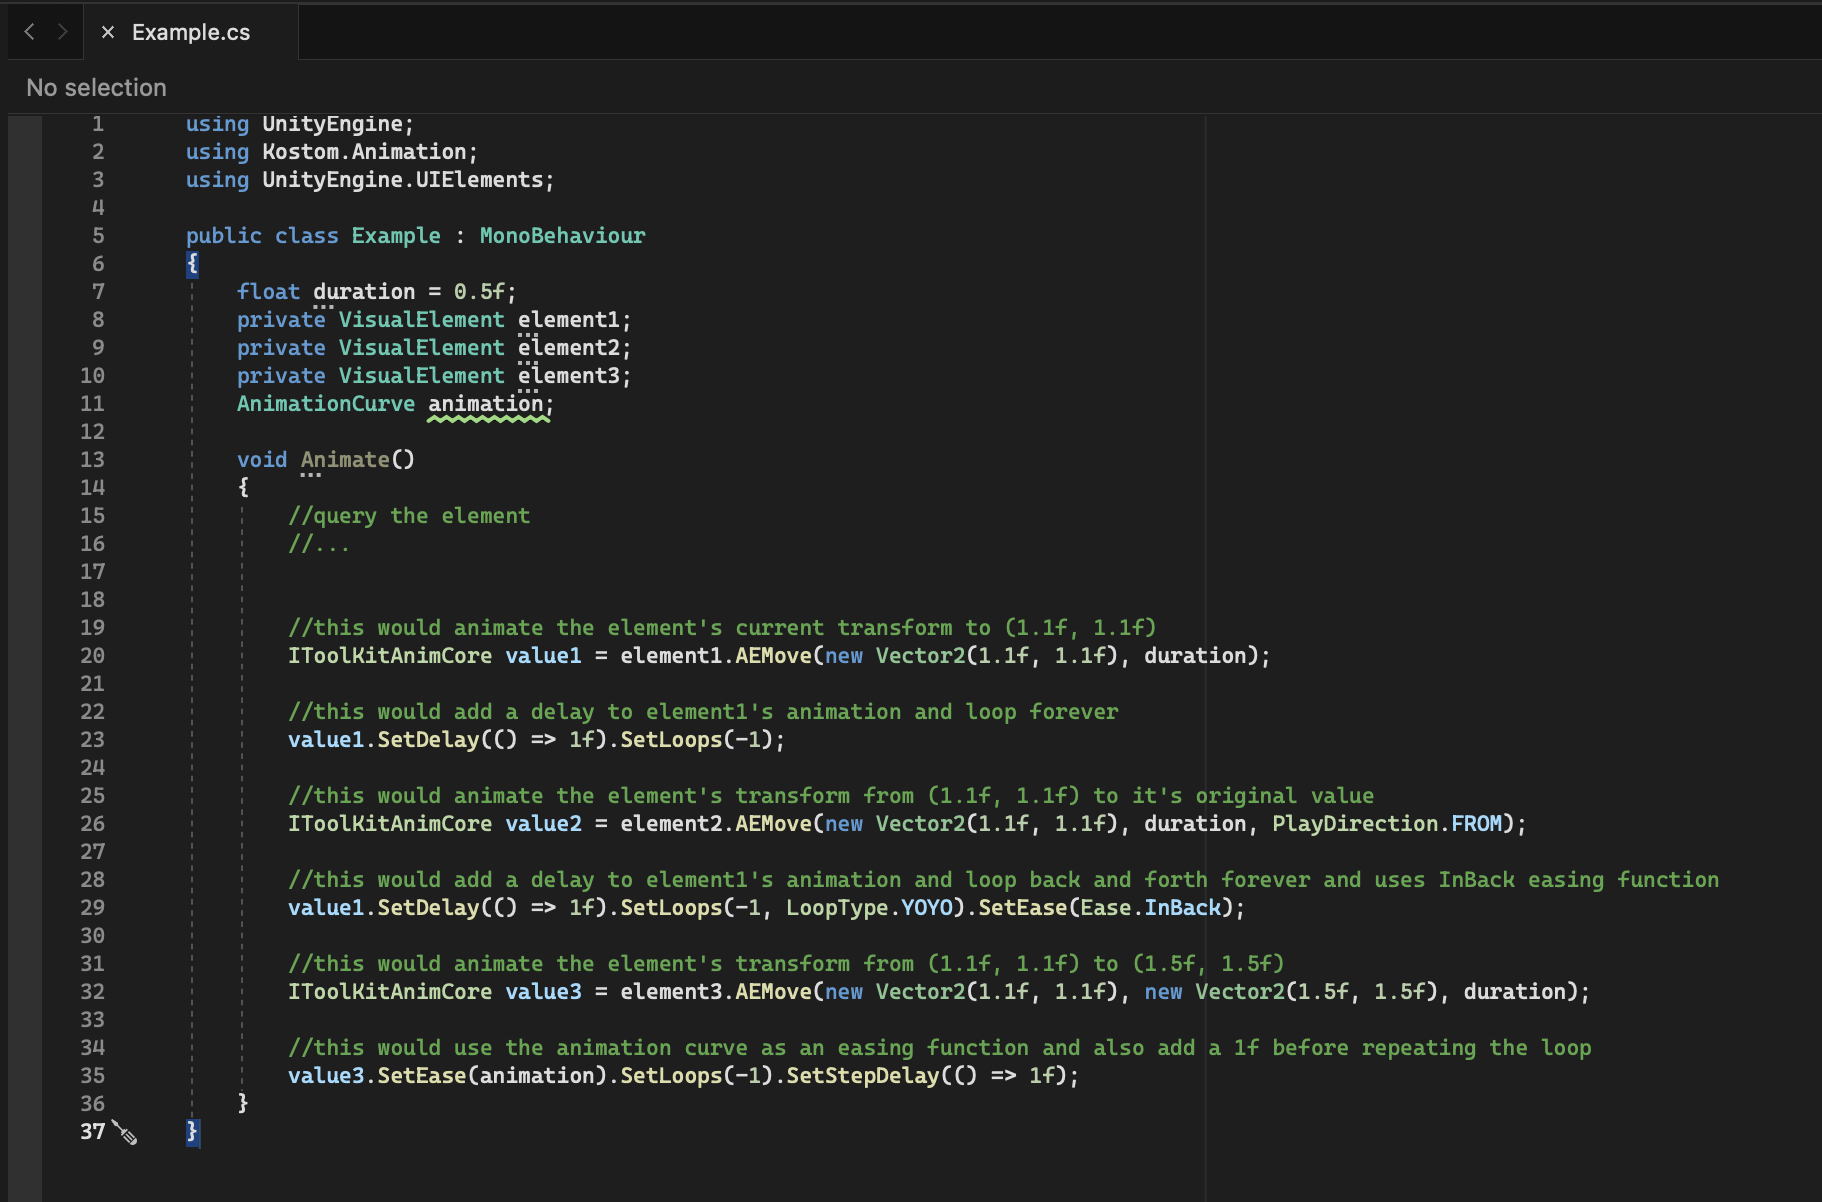Click the SetStepDelay method call
Screen dimensions: 1822x1202
coord(862,1076)
